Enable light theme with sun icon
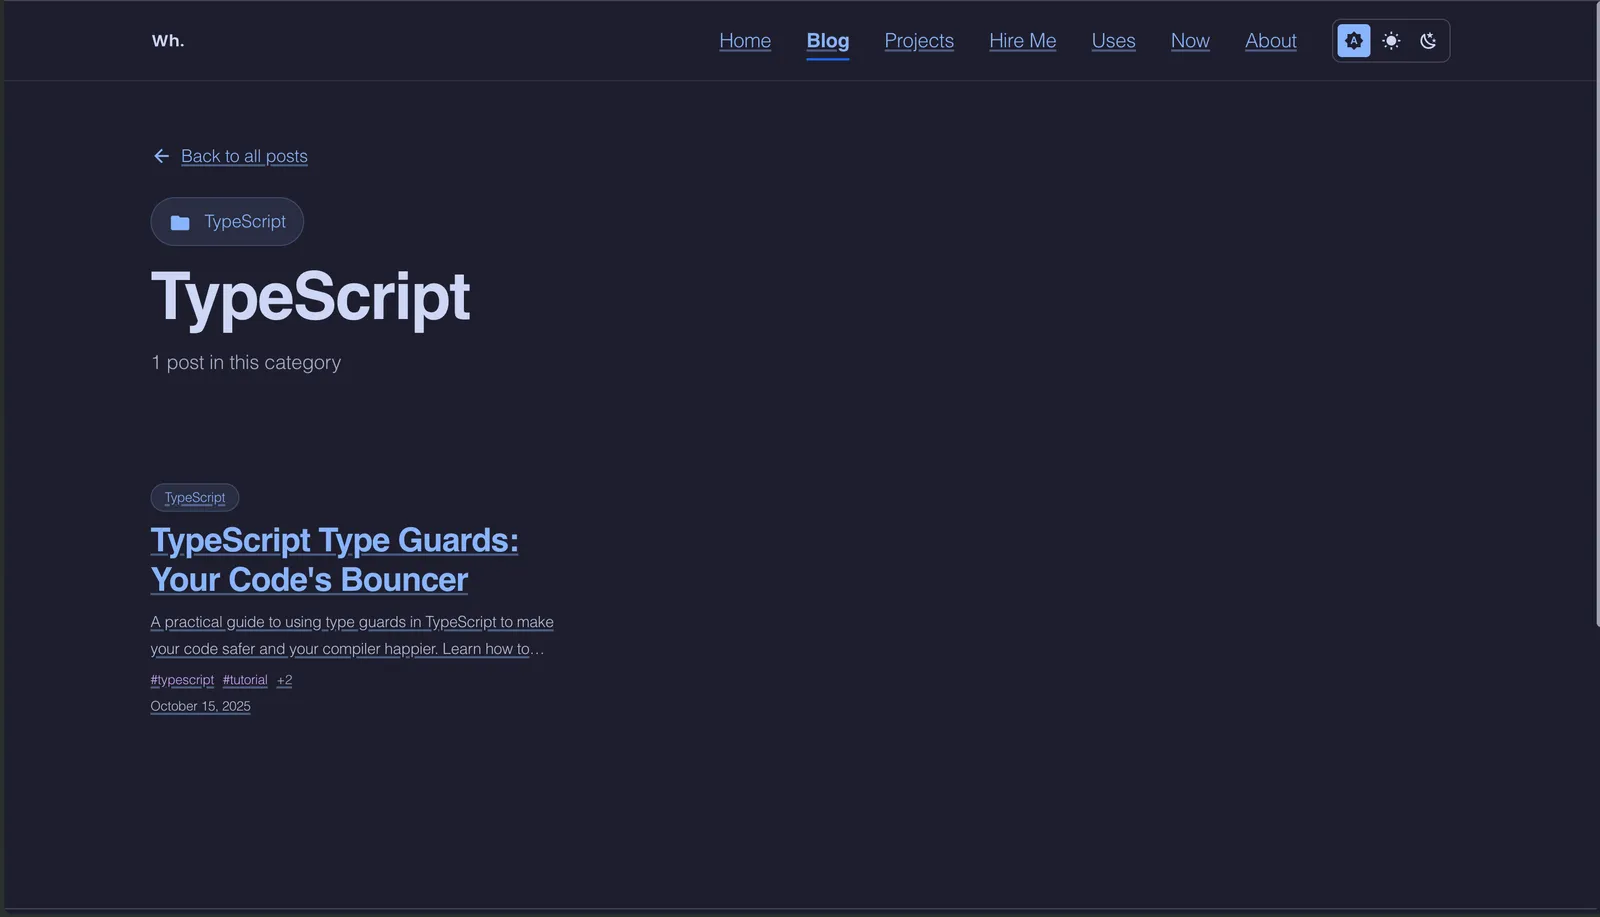Image resolution: width=1600 pixels, height=917 pixels. [1391, 41]
